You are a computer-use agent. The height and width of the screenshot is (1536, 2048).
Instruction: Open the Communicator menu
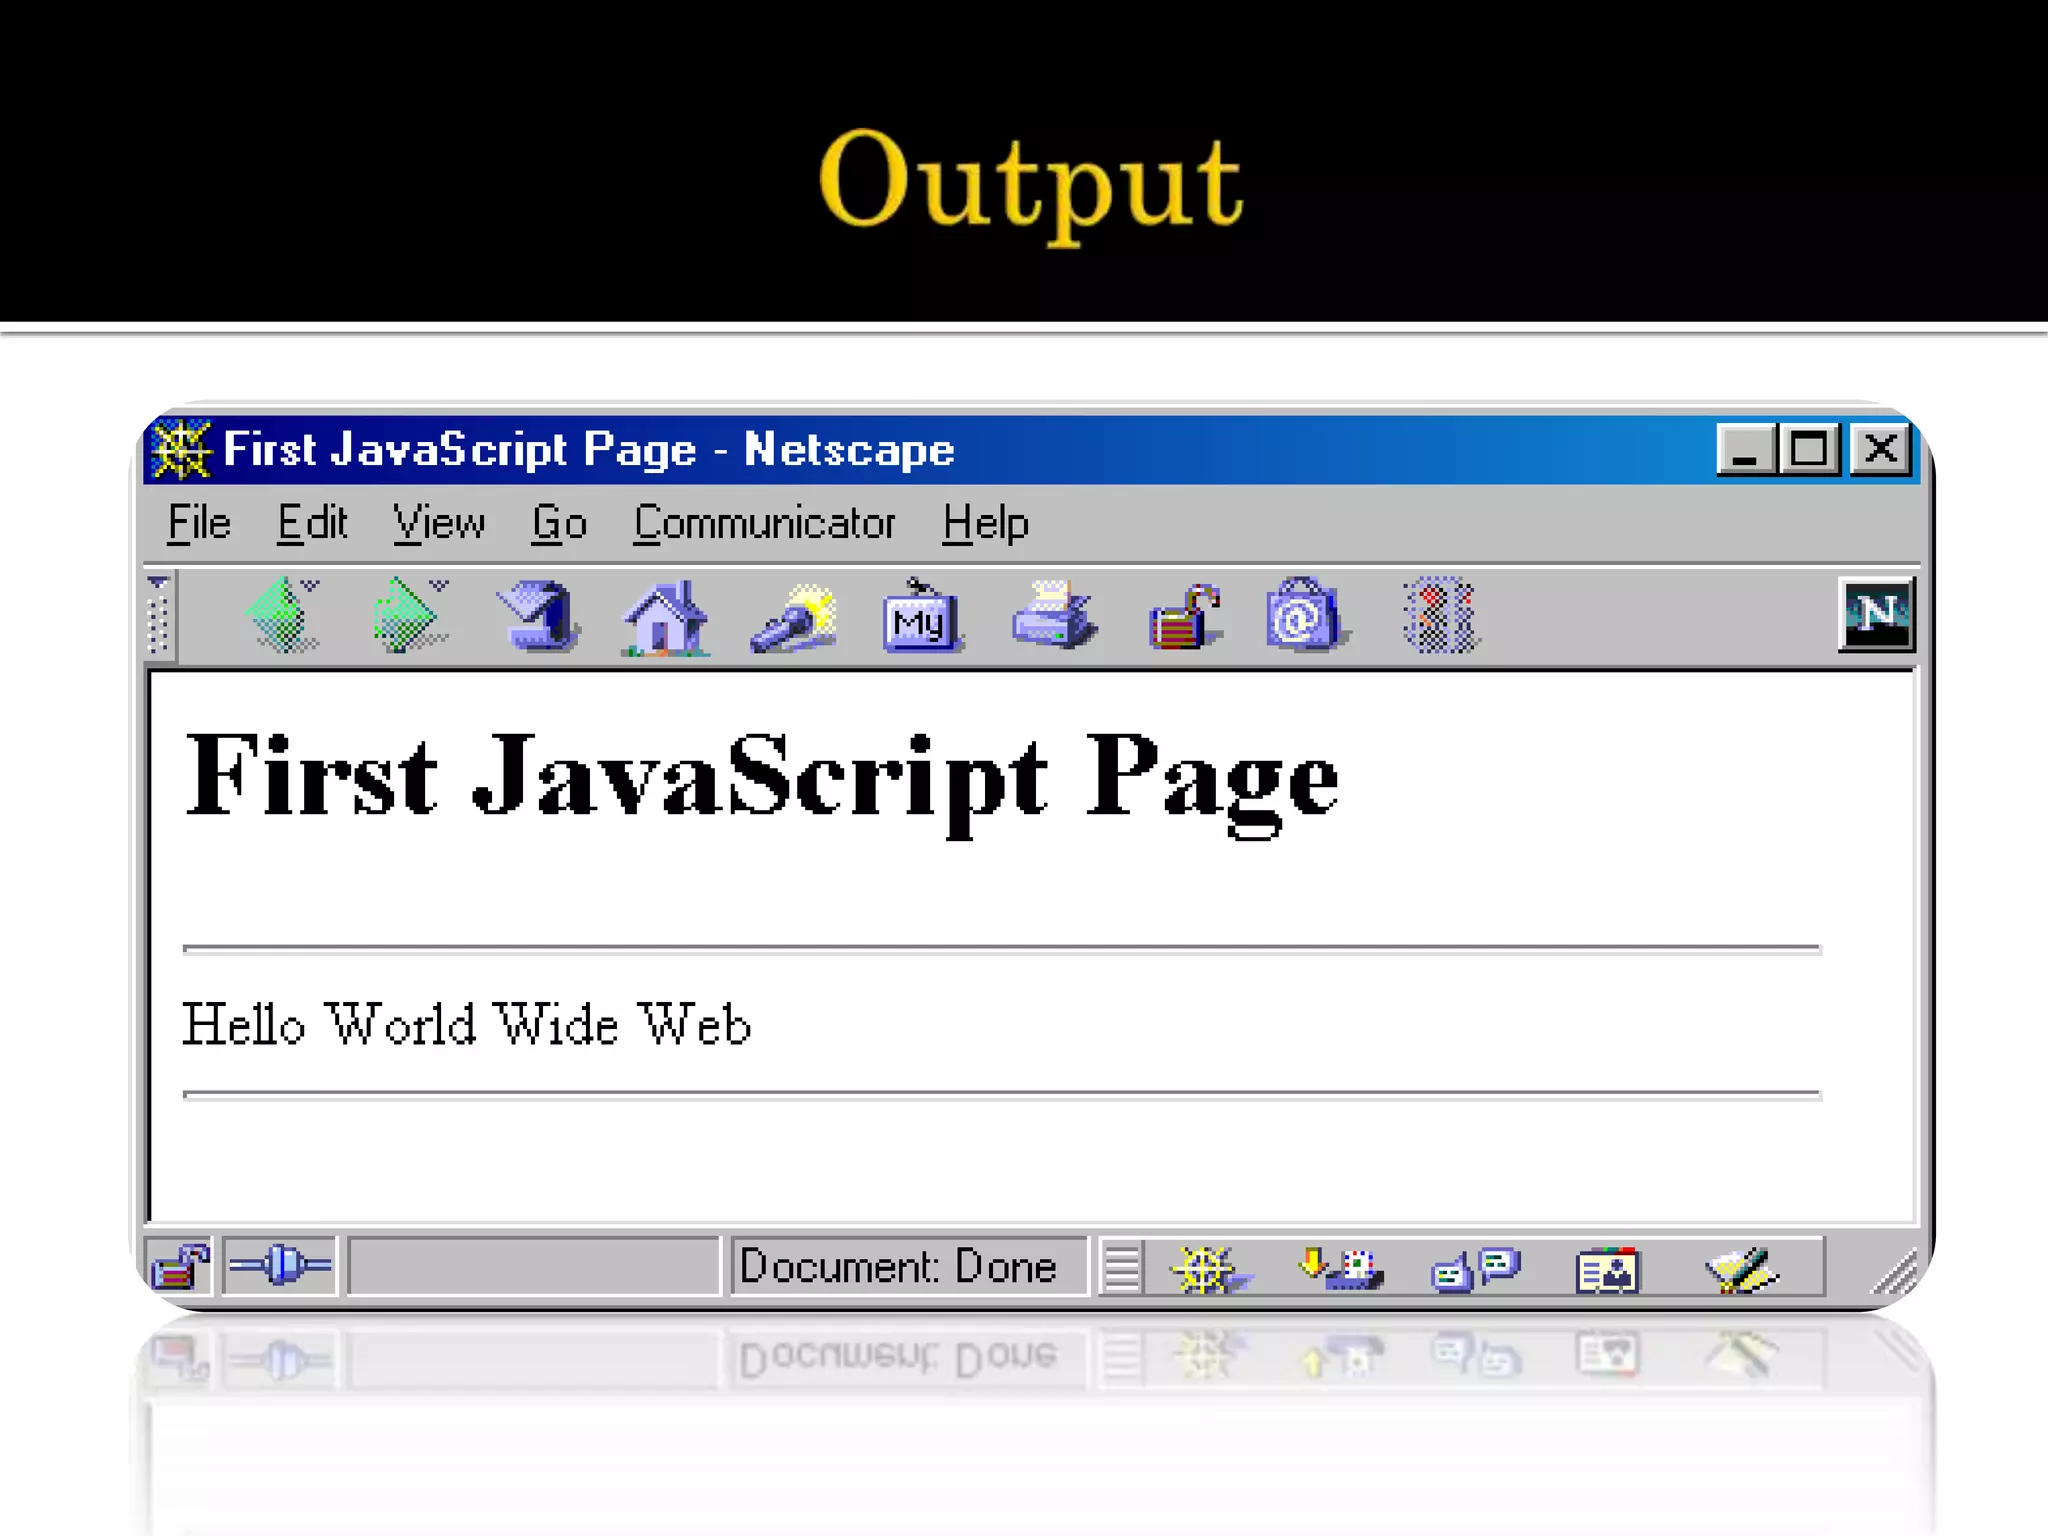coord(764,523)
